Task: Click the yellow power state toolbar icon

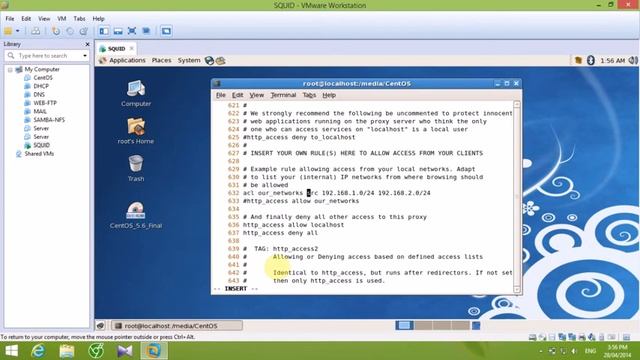Action: click(8, 31)
